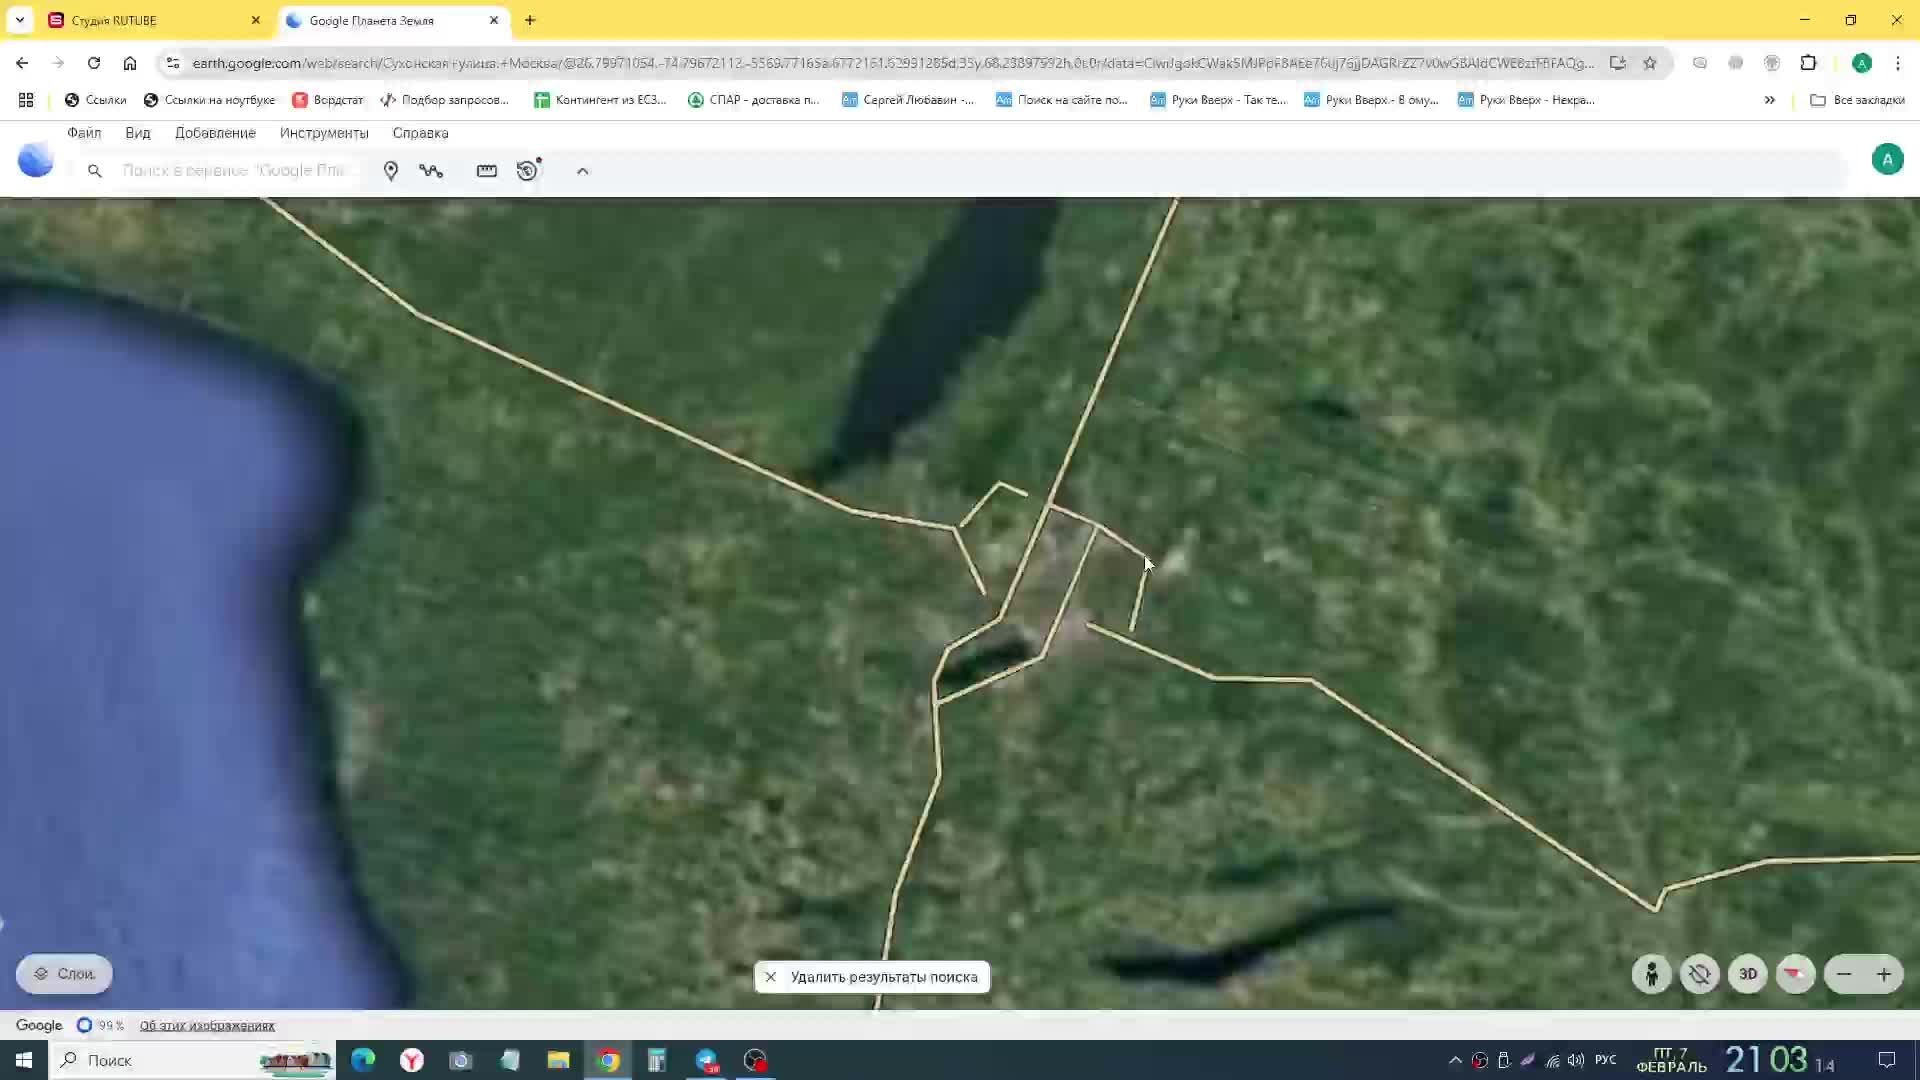This screenshot has width=1920, height=1080.
Task: Open the Инструменты menu
Action: [324, 133]
